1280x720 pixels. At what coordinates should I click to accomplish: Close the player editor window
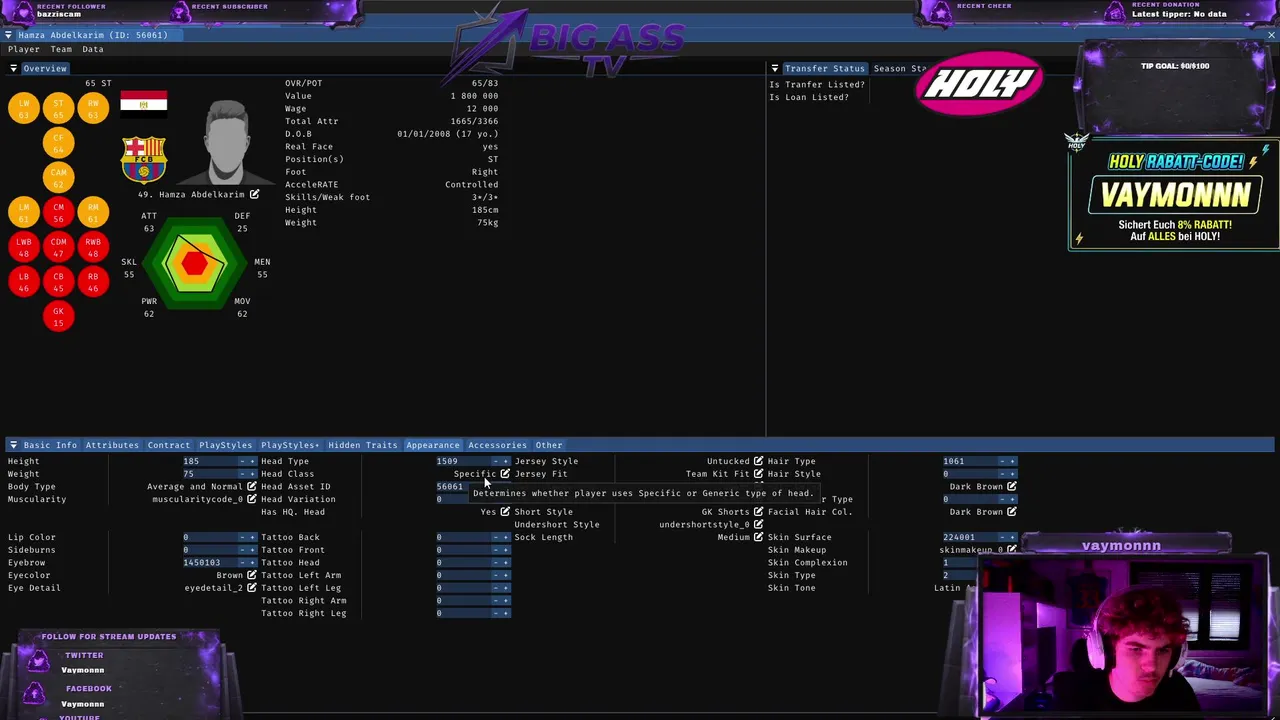click(1271, 35)
